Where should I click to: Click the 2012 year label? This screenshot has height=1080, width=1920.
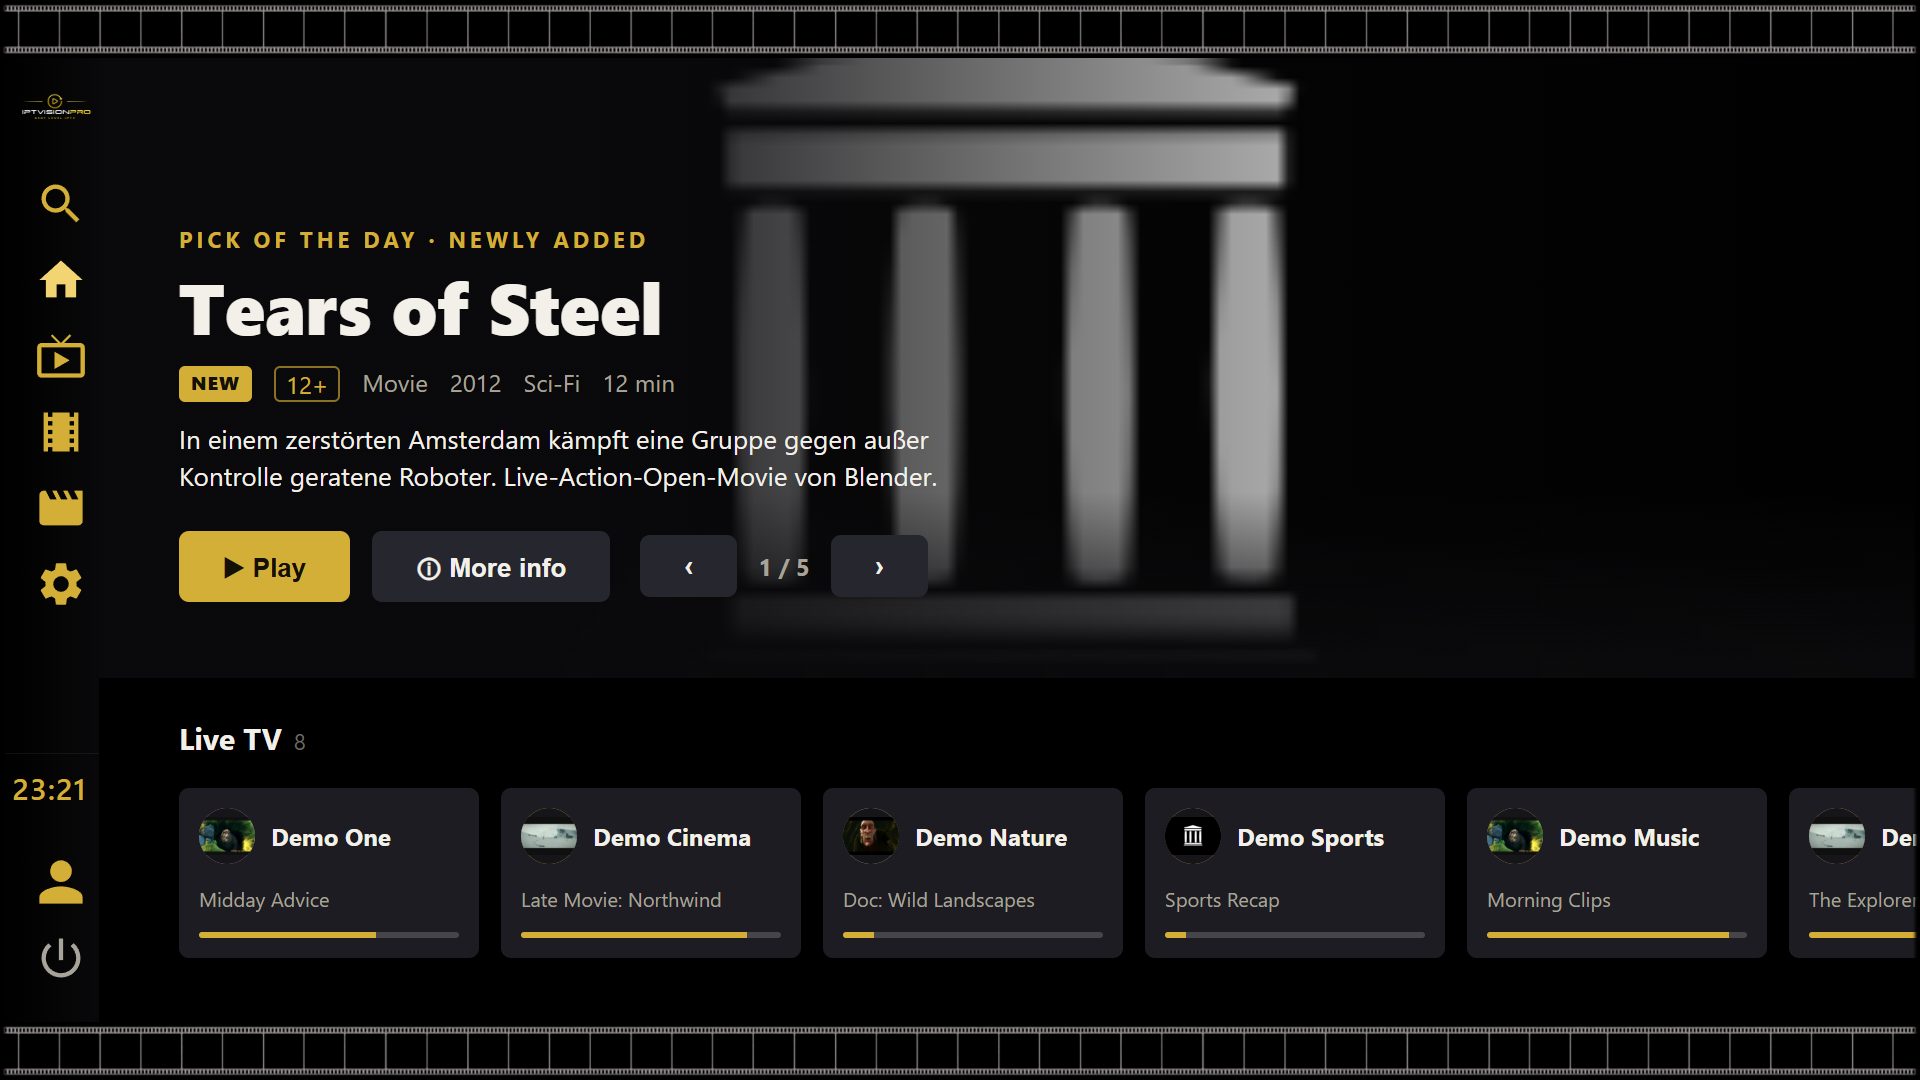point(475,384)
